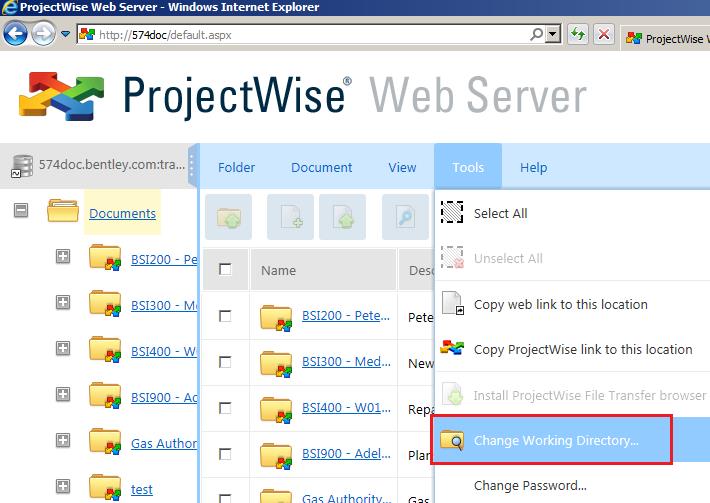Screen dimensions: 710x503
Task: Open BSI300 - M link in tree
Action: coord(164,306)
